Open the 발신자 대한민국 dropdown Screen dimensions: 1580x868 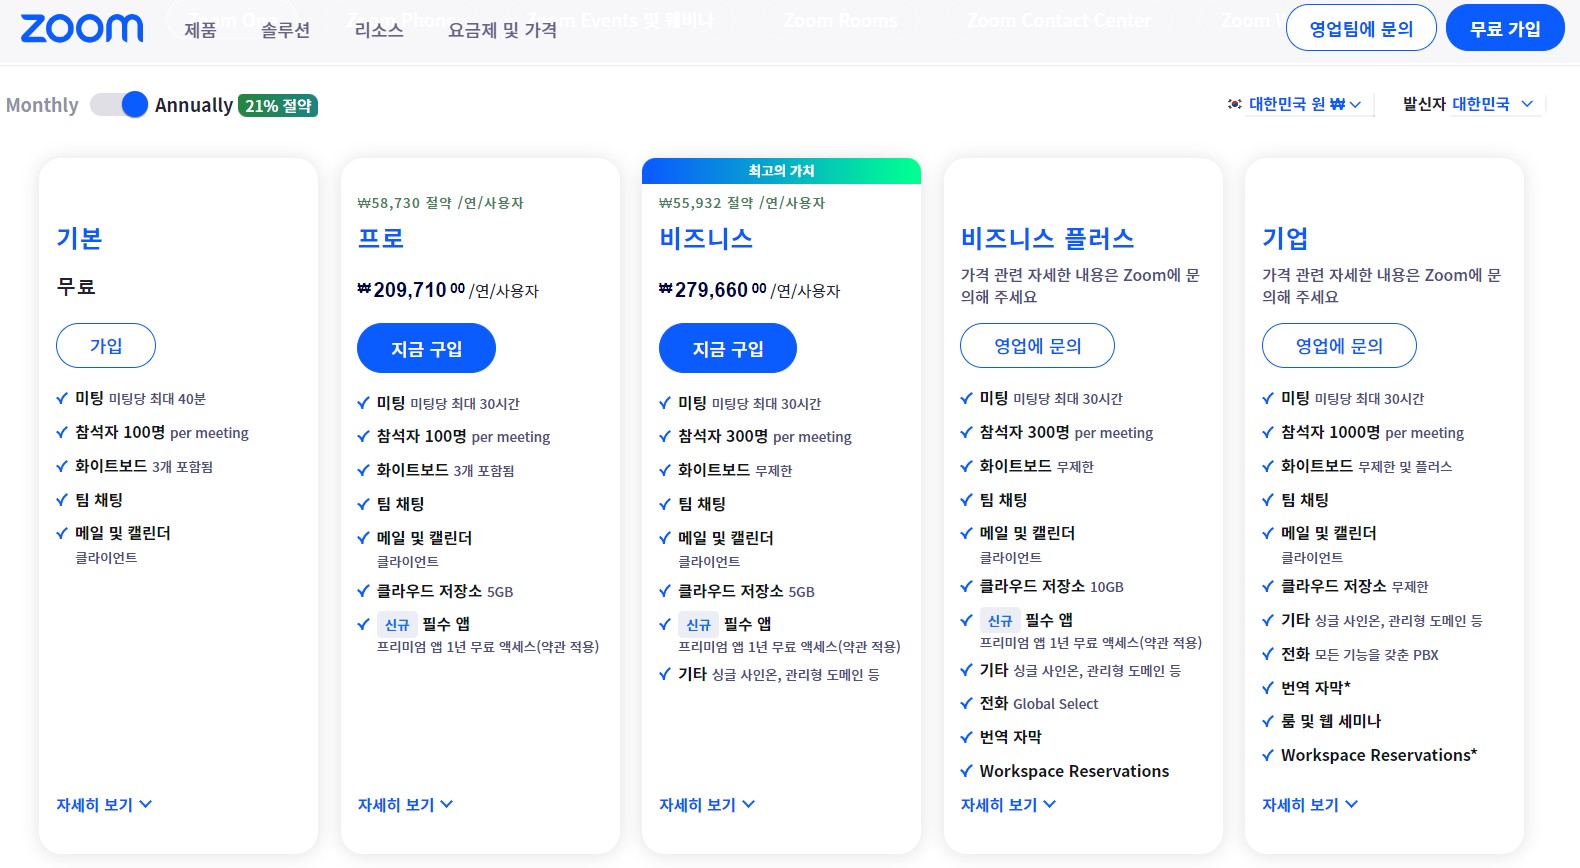click(x=1465, y=102)
